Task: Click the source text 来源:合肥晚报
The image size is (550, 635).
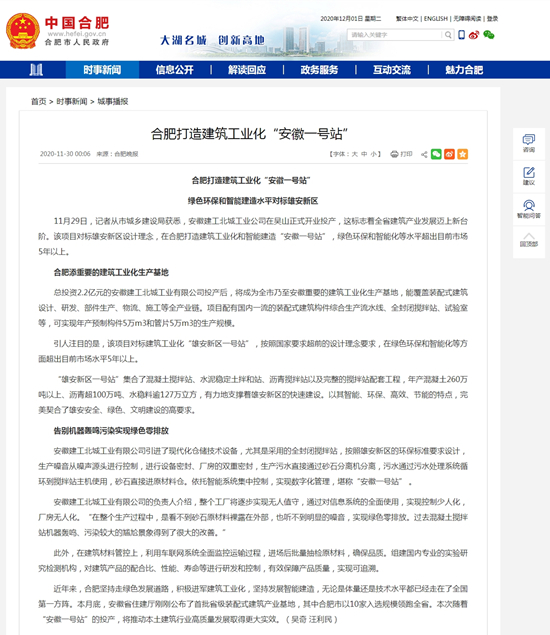Action: coord(117,154)
